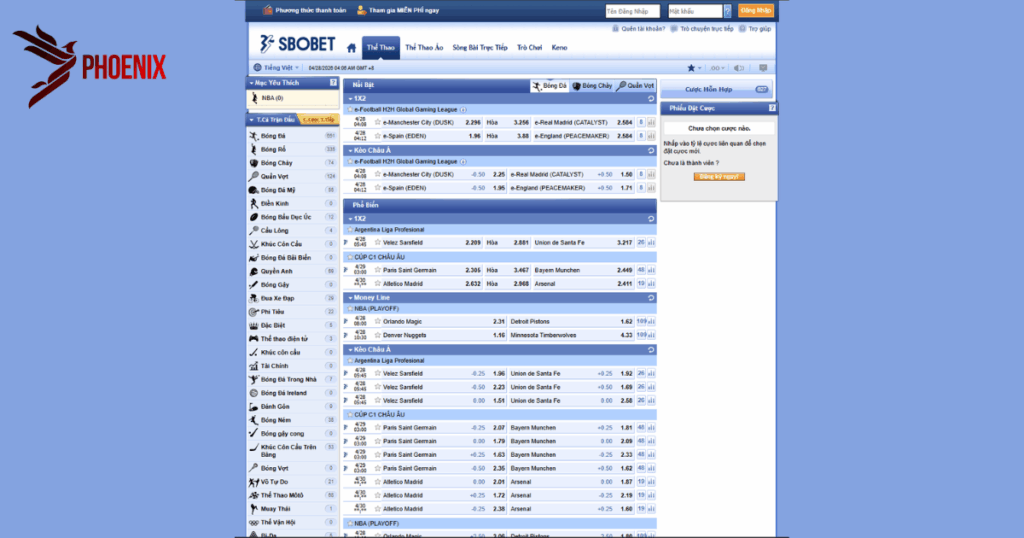The image size is (1024, 538).
Task: Open help icon on Phiếu Đặt Cược panel
Action: [x=772, y=108]
